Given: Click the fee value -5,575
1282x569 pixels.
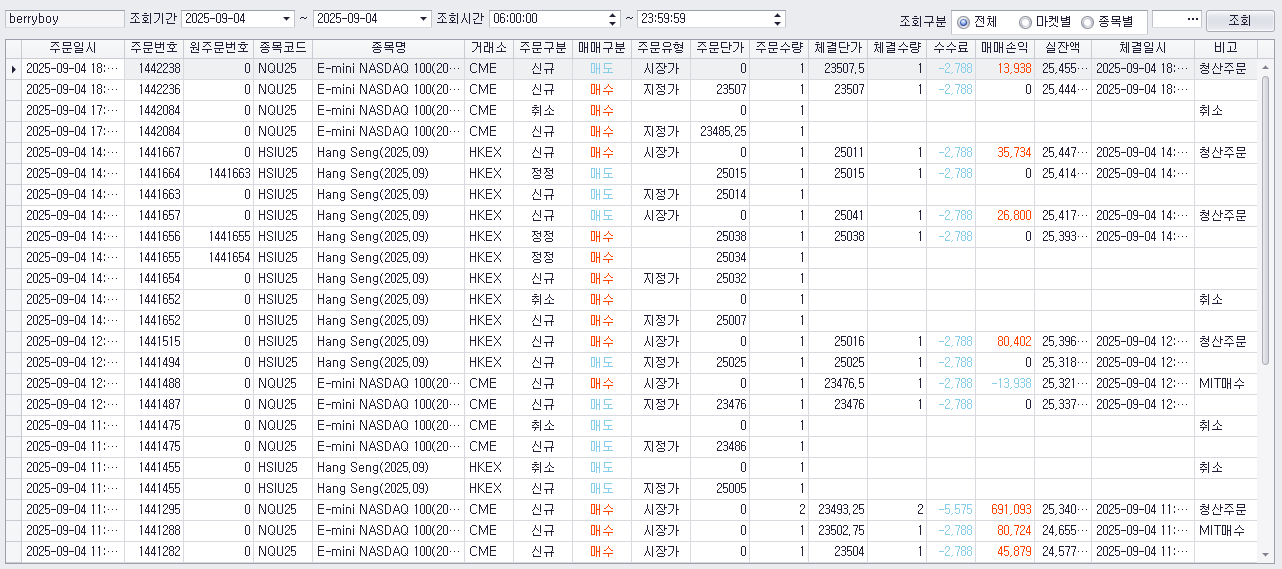Looking at the screenshot, I should [955, 510].
